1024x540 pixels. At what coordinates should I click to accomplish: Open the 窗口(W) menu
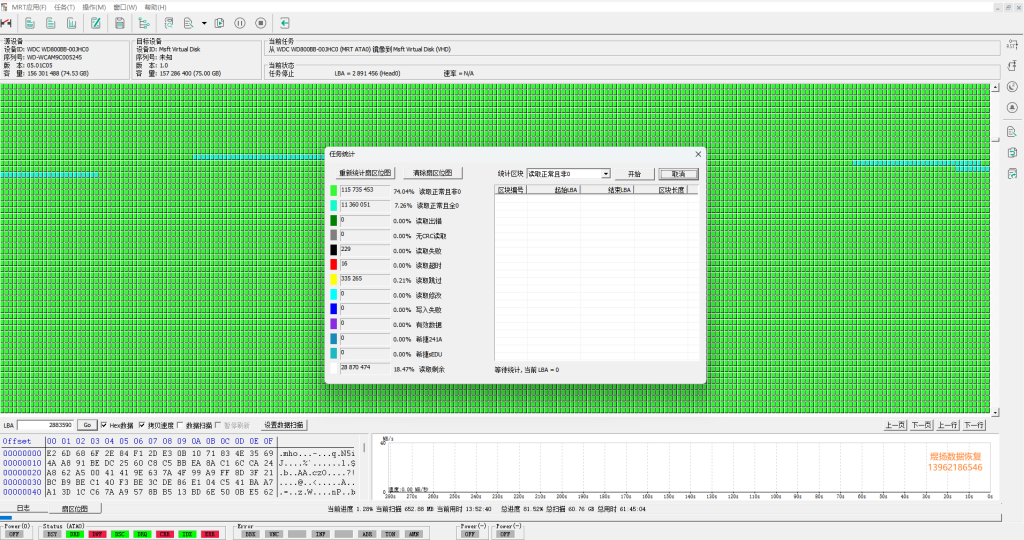[125, 7]
